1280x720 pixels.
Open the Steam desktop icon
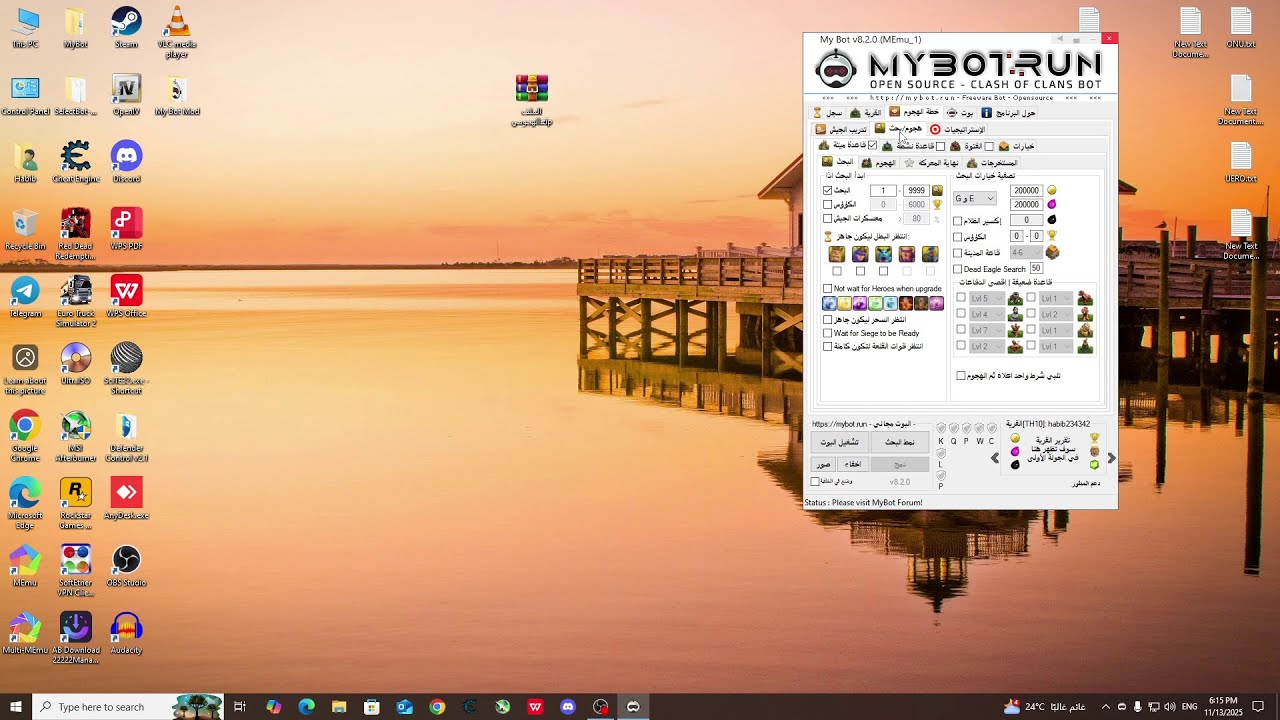[126, 27]
